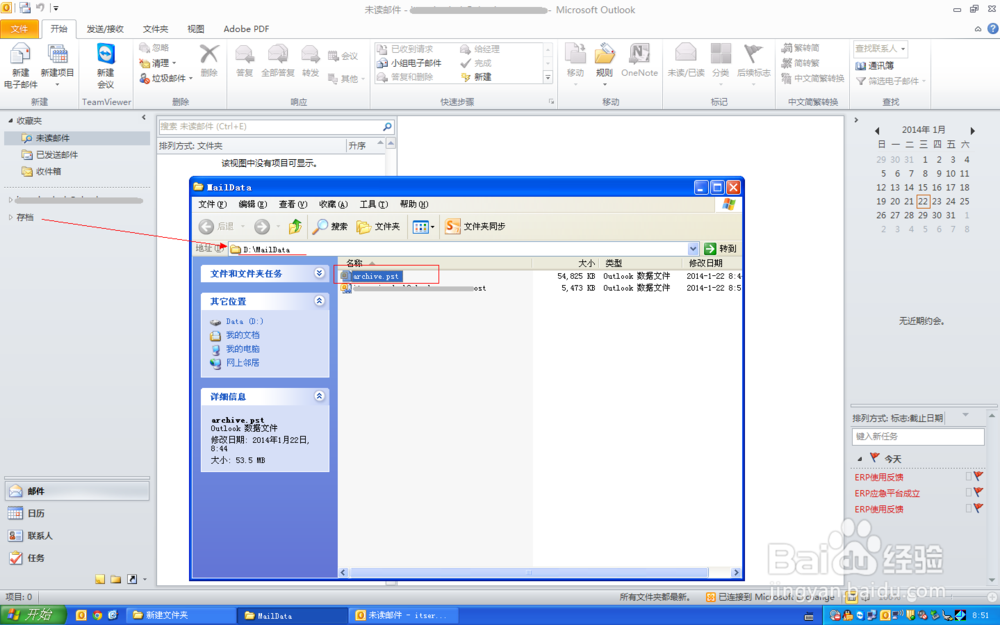The width and height of the screenshot is (1000, 625).
Task: Open Favorites (收藏) menu in MailData
Action: pyautogui.click(x=333, y=204)
